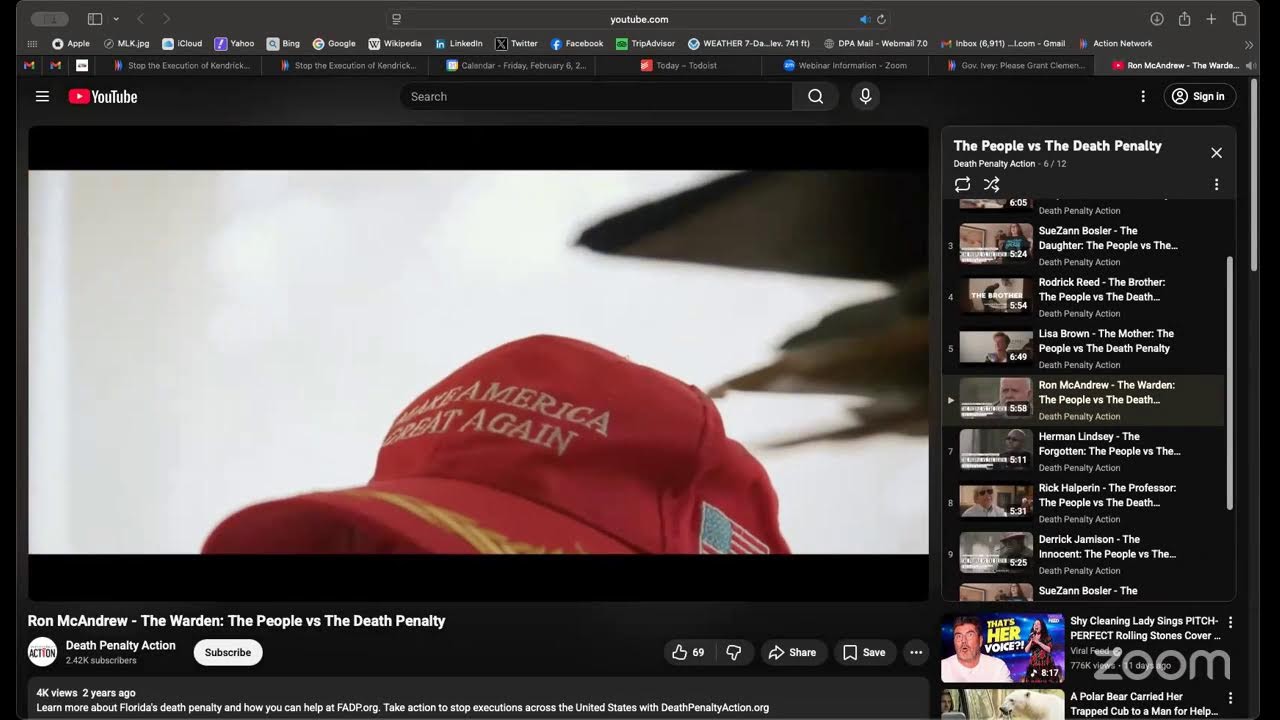This screenshot has width=1280, height=720.
Task: Open Rick Halperin - The Professor video
Action: pos(1083,502)
